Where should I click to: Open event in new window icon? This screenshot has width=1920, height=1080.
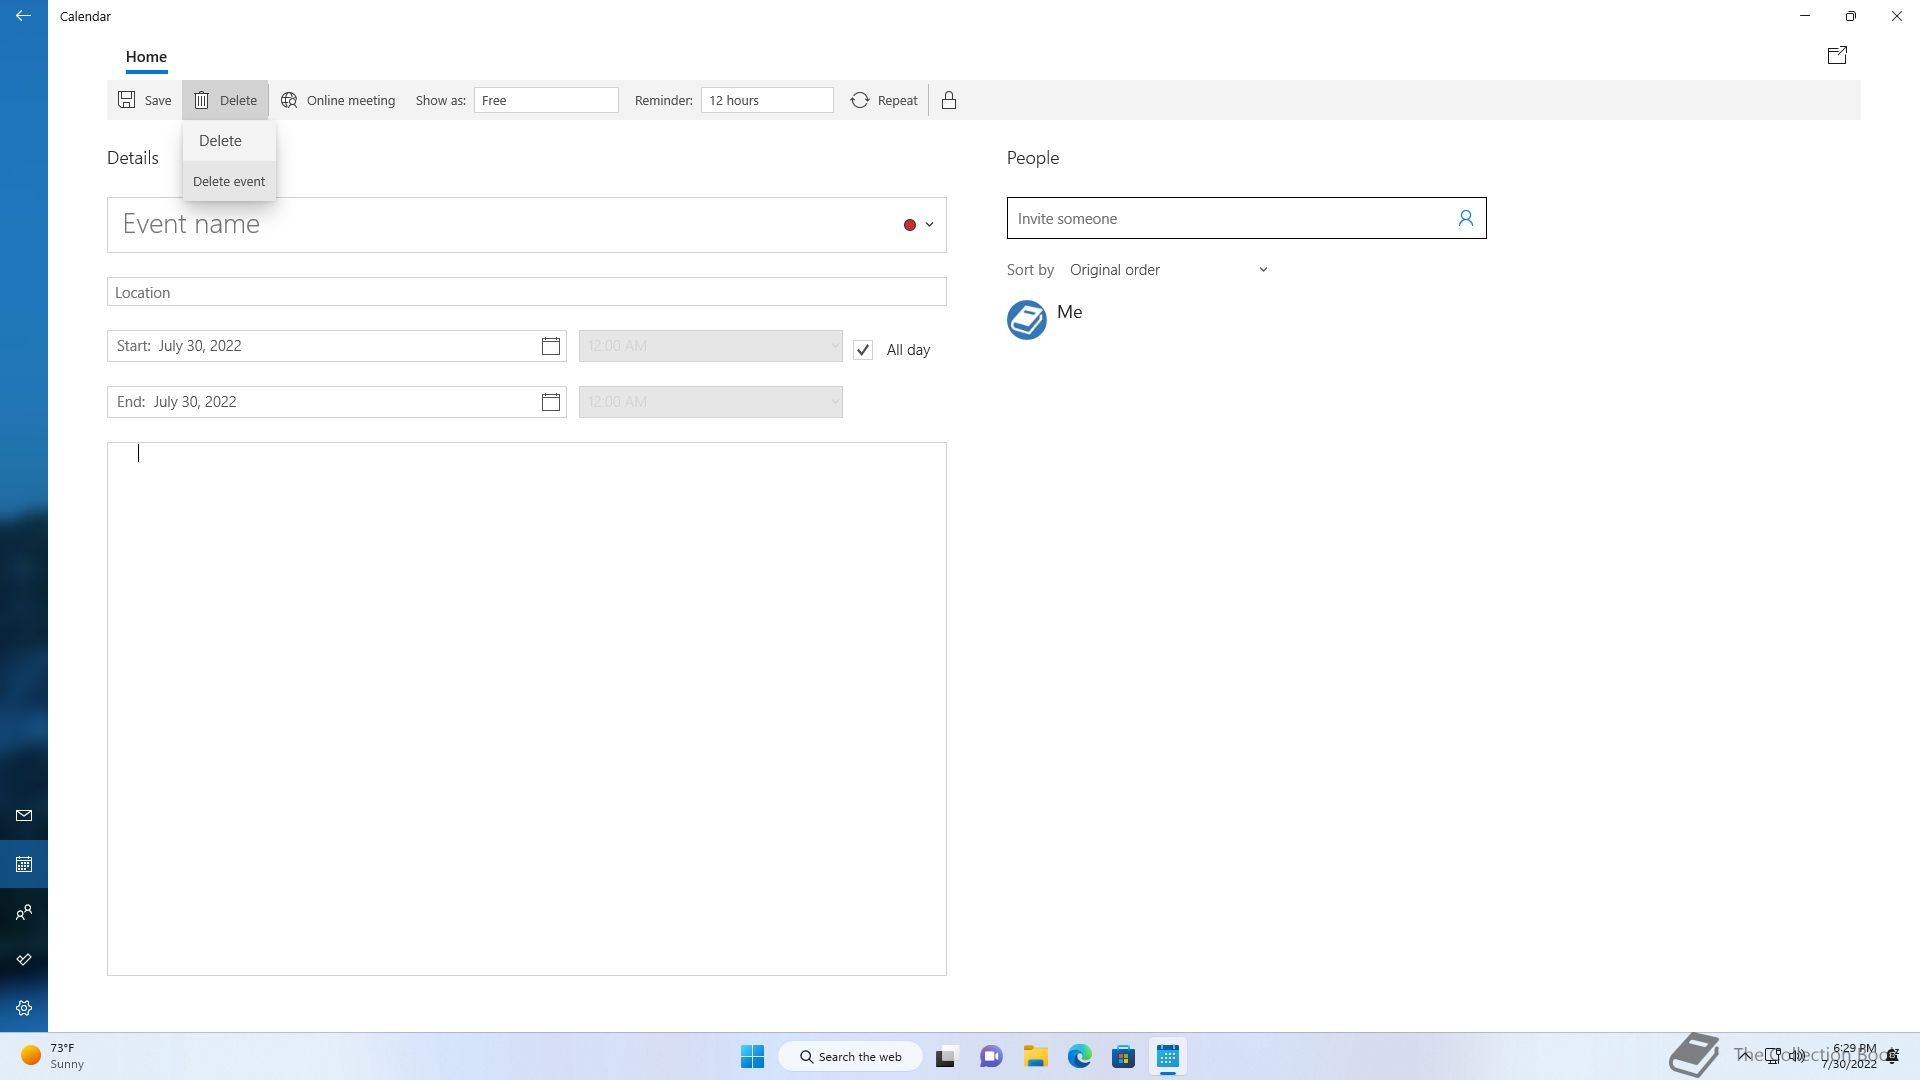1837,55
